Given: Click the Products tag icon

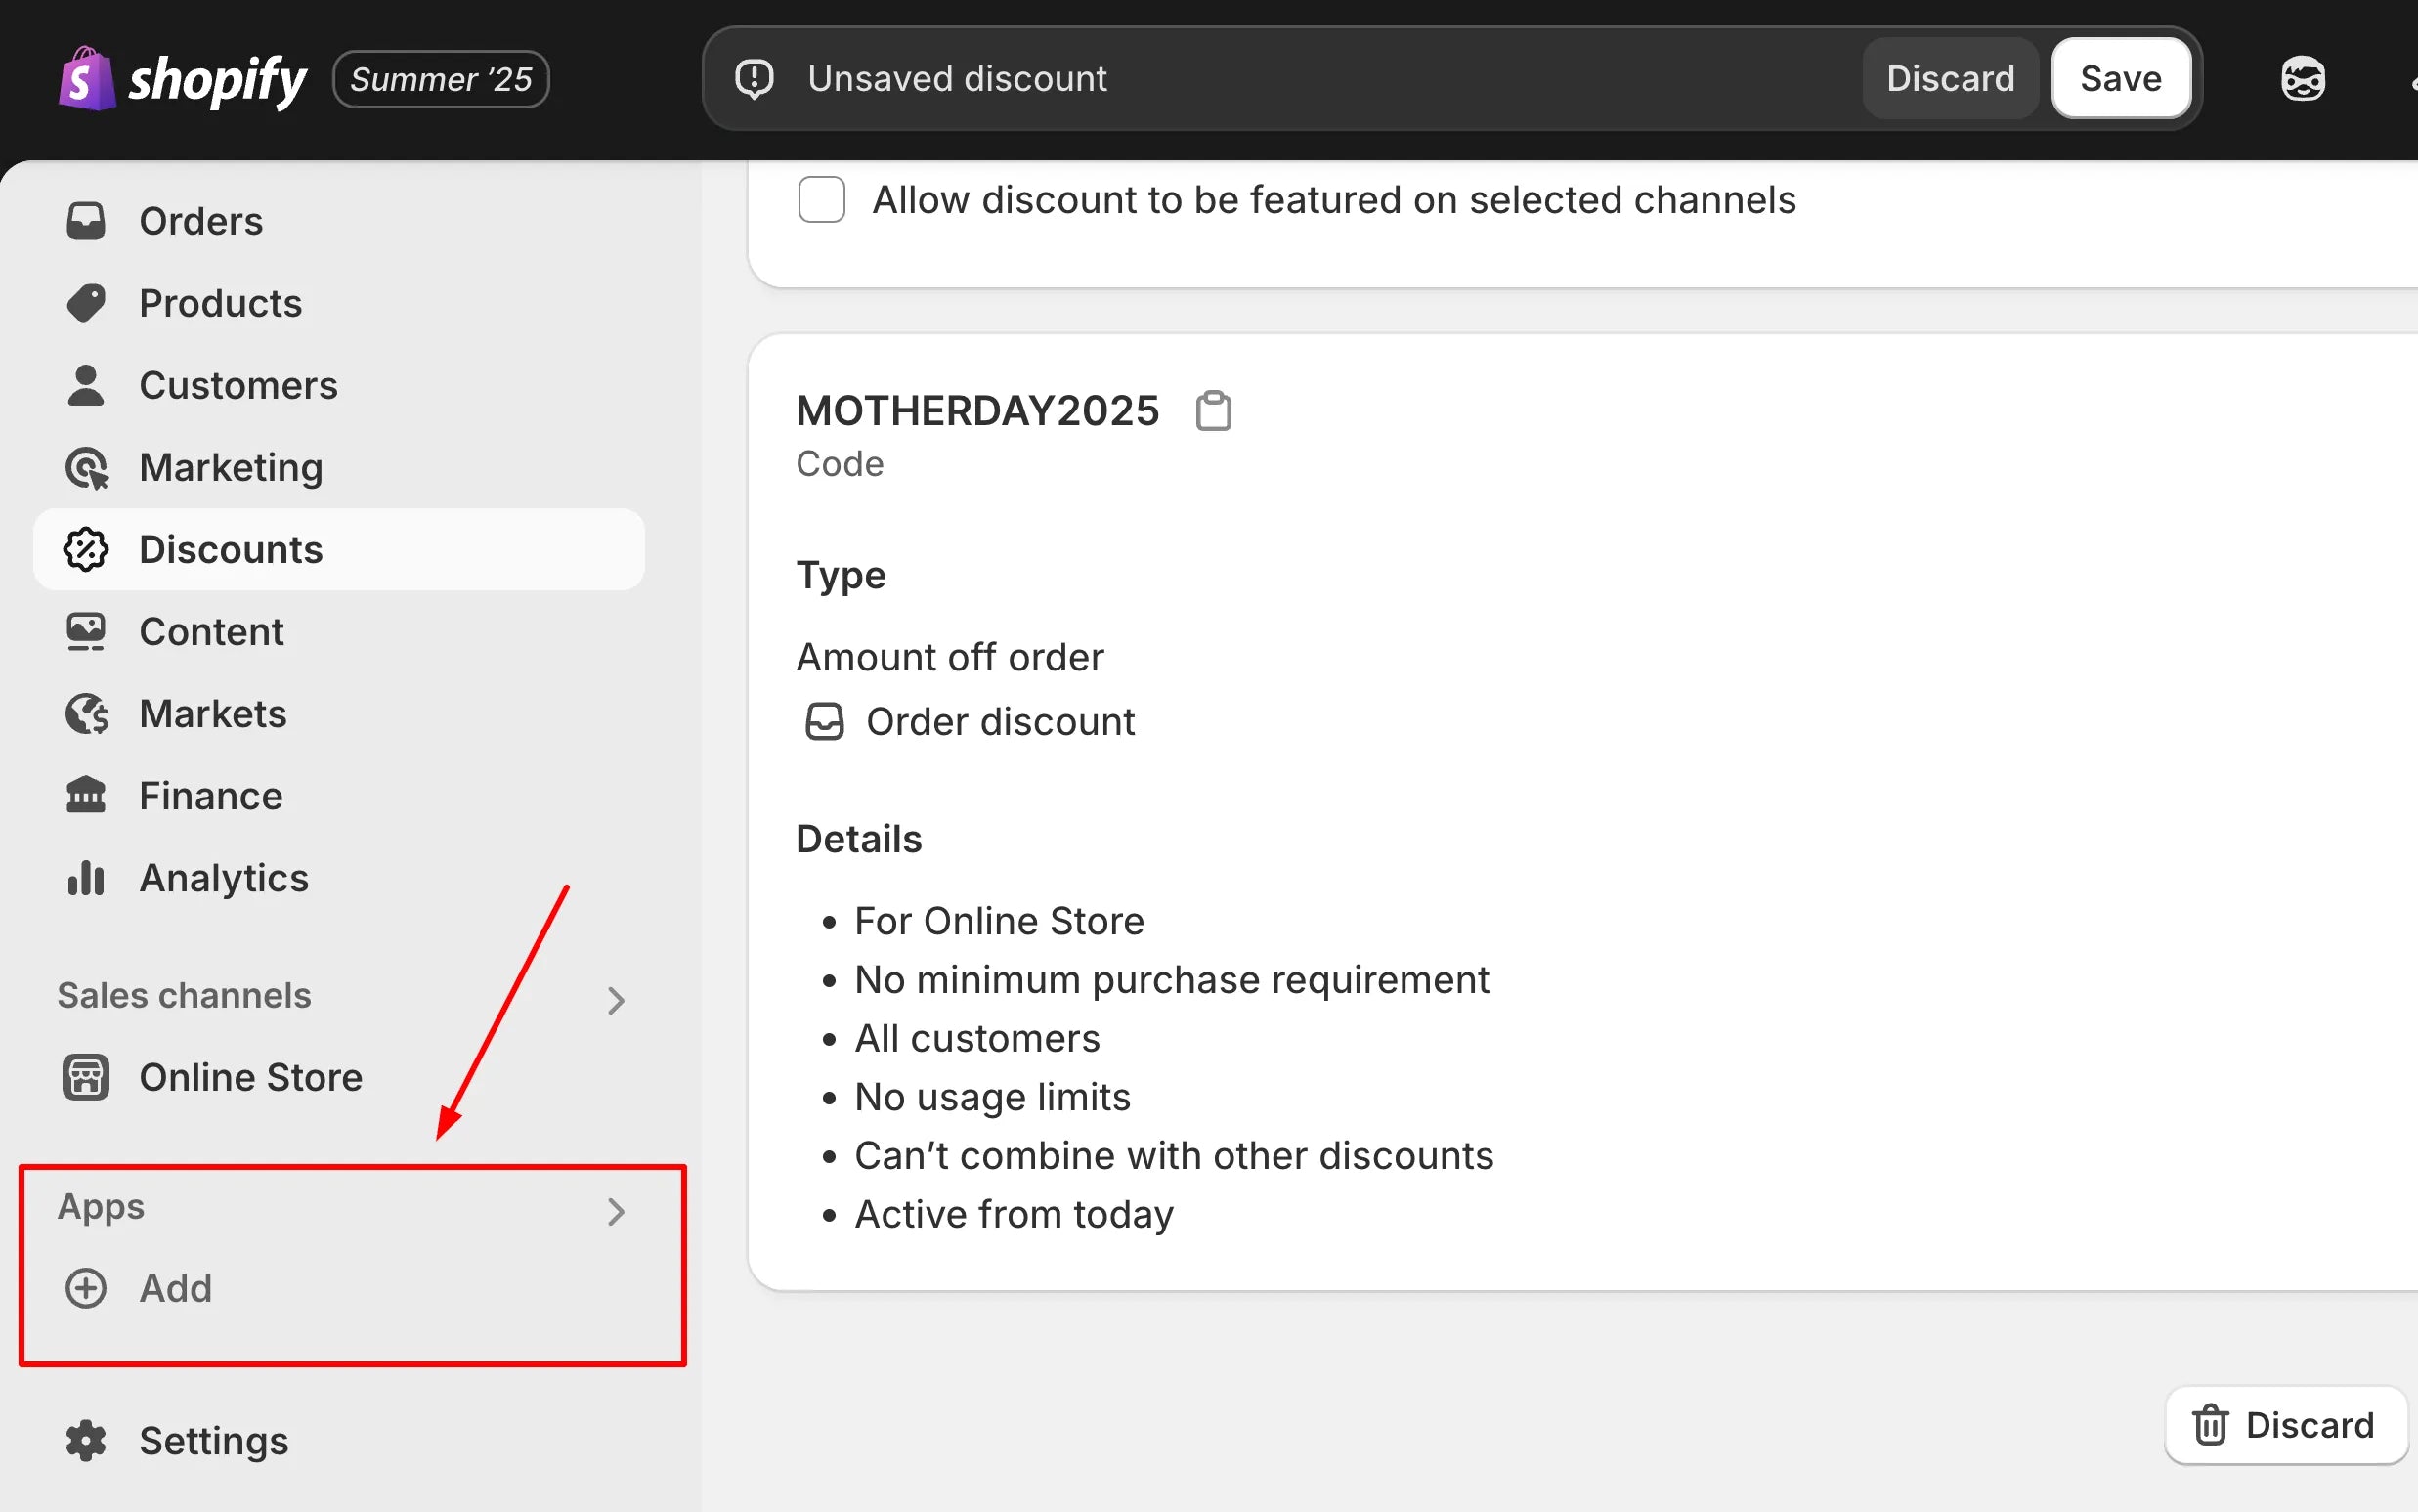Looking at the screenshot, I should pos(86,303).
